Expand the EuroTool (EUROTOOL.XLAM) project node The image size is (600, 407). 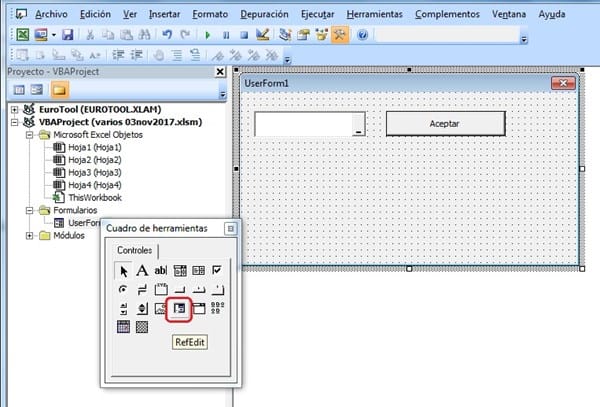pos(14,109)
